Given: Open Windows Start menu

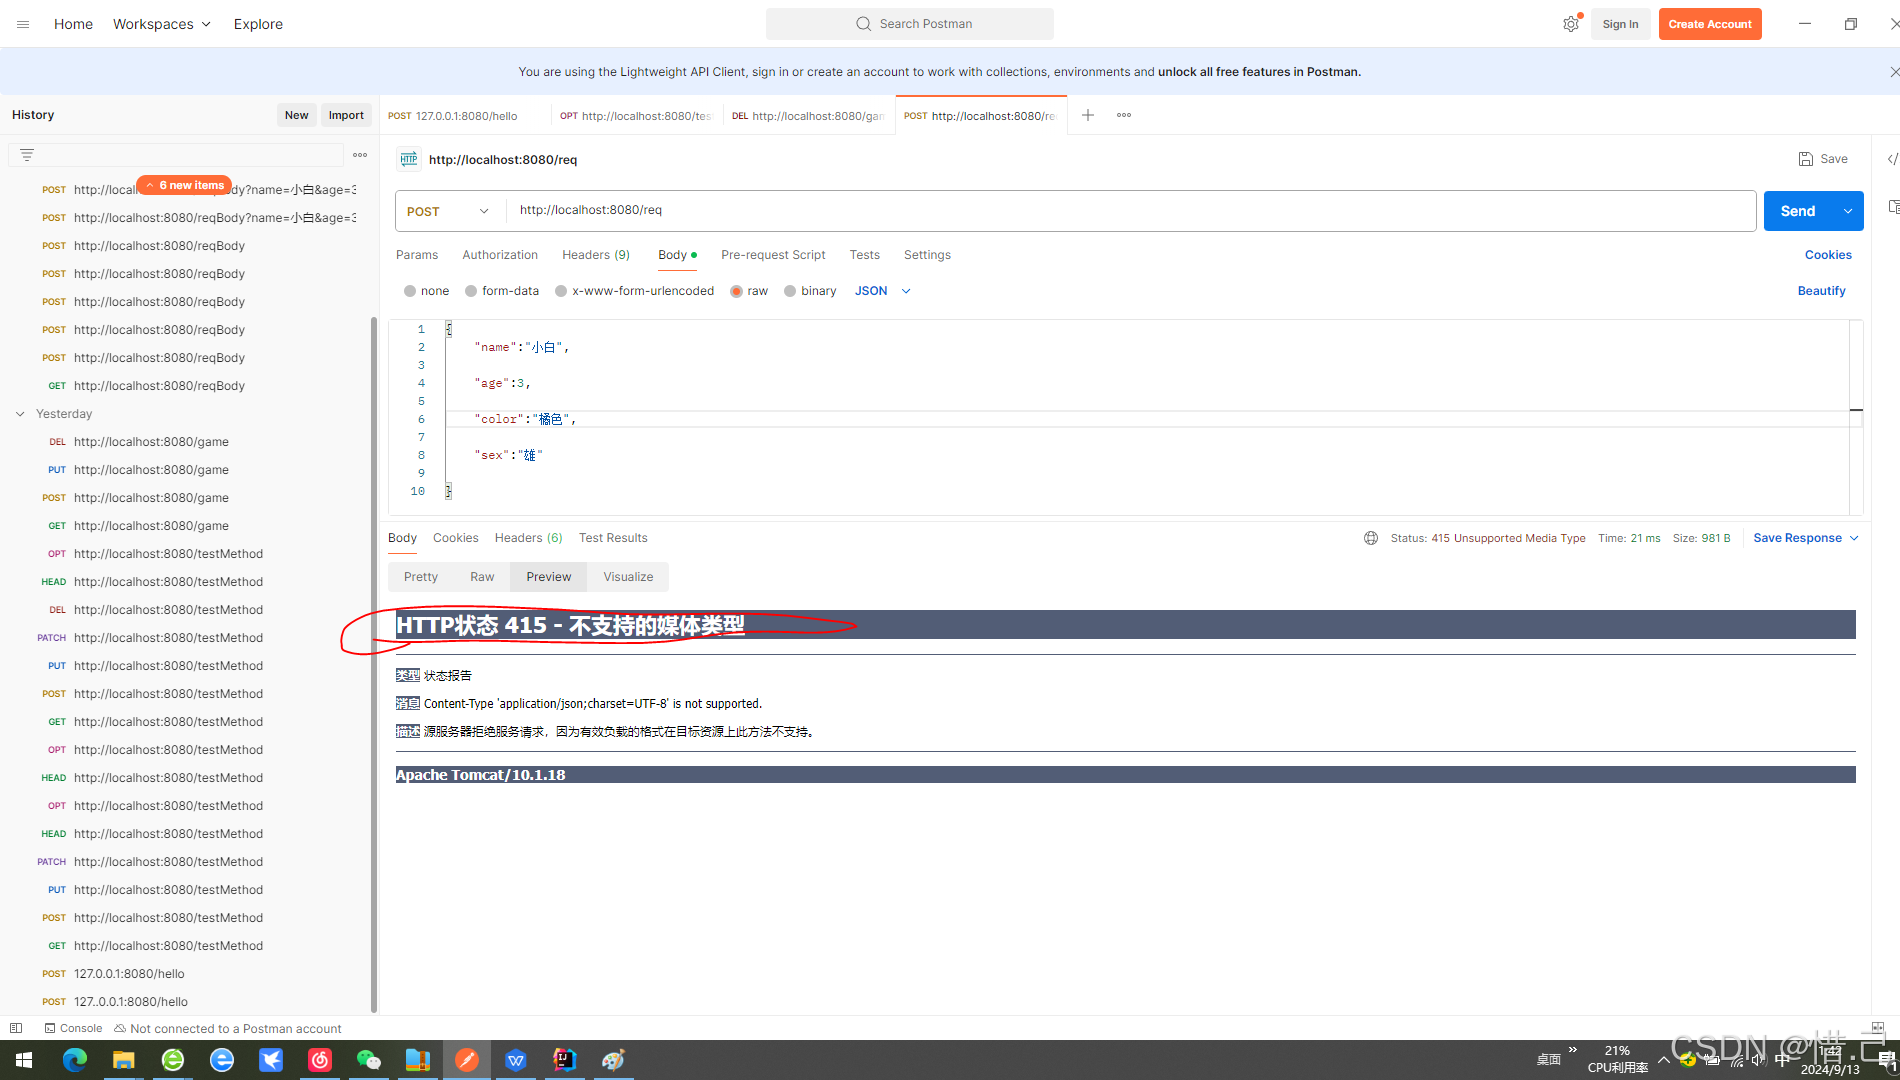Looking at the screenshot, I should click(24, 1060).
